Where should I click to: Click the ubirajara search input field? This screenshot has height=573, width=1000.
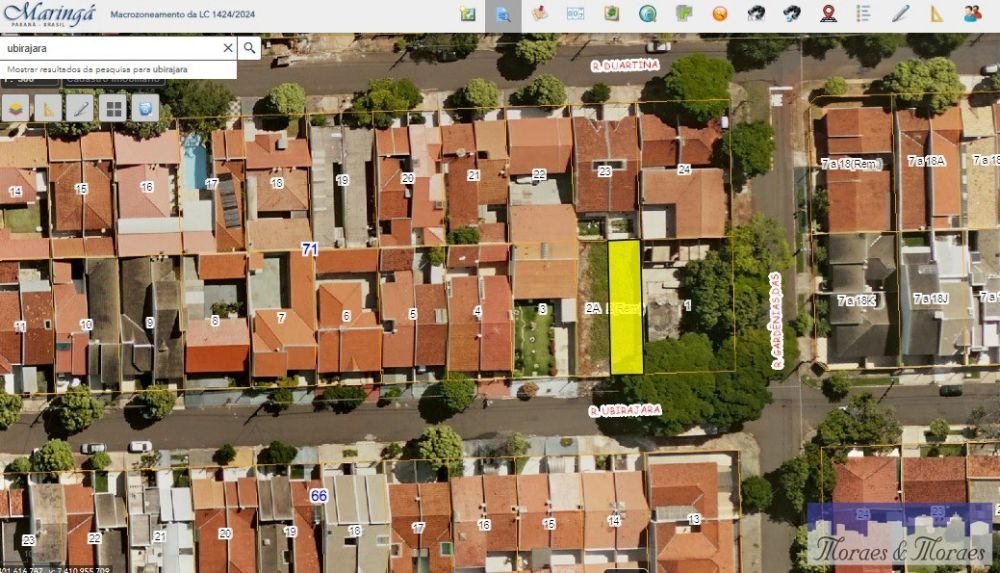tap(108, 47)
